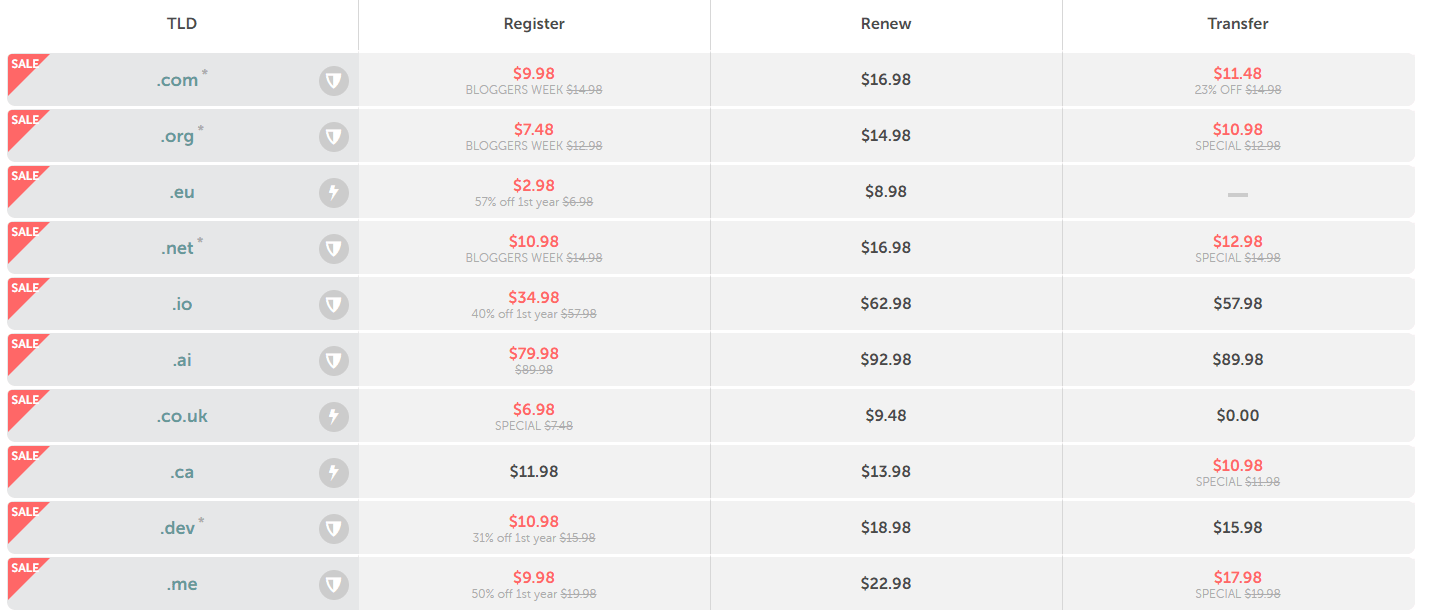Click the lightning bolt icon in the .ca row

(334, 472)
